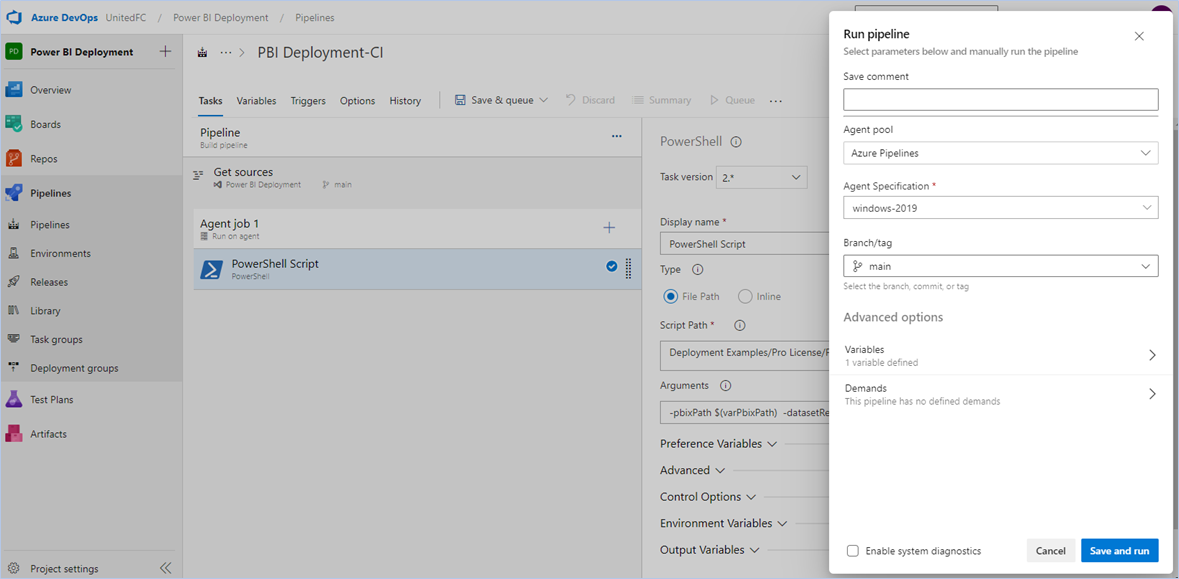
Task: Open the Agent Specification dropdown
Action: coord(1001,208)
